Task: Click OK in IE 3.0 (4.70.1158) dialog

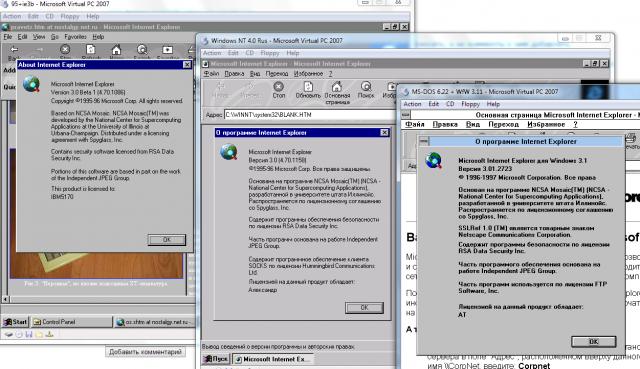Action: 364,307
